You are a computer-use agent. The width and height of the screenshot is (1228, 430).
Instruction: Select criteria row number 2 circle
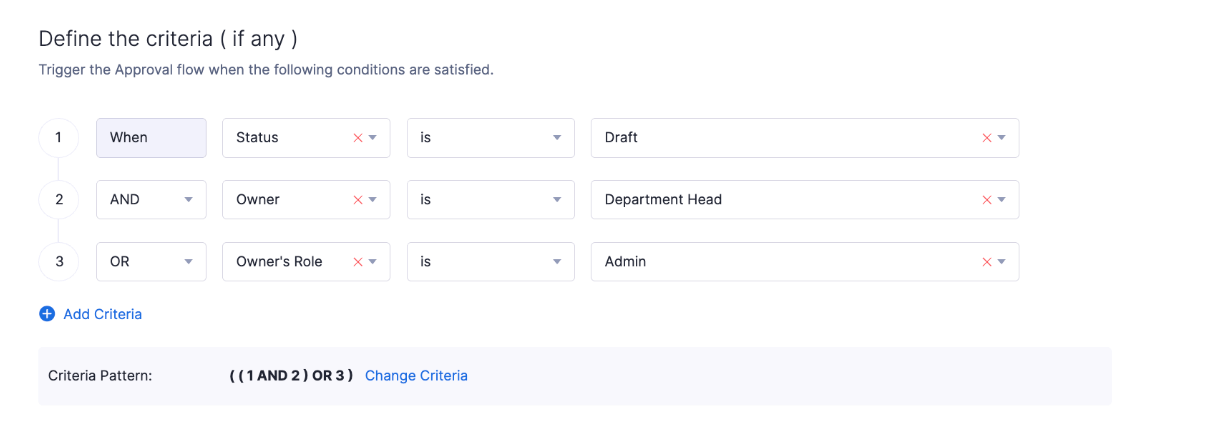(59, 200)
